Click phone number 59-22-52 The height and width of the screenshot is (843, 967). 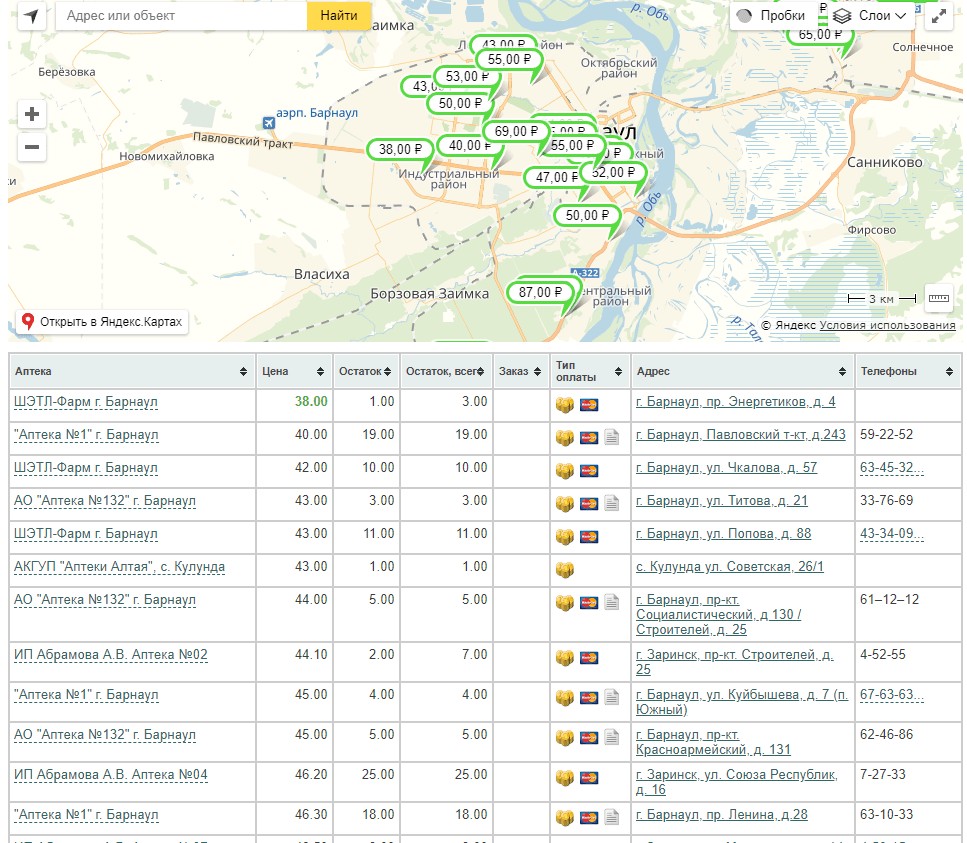click(886, 434)
